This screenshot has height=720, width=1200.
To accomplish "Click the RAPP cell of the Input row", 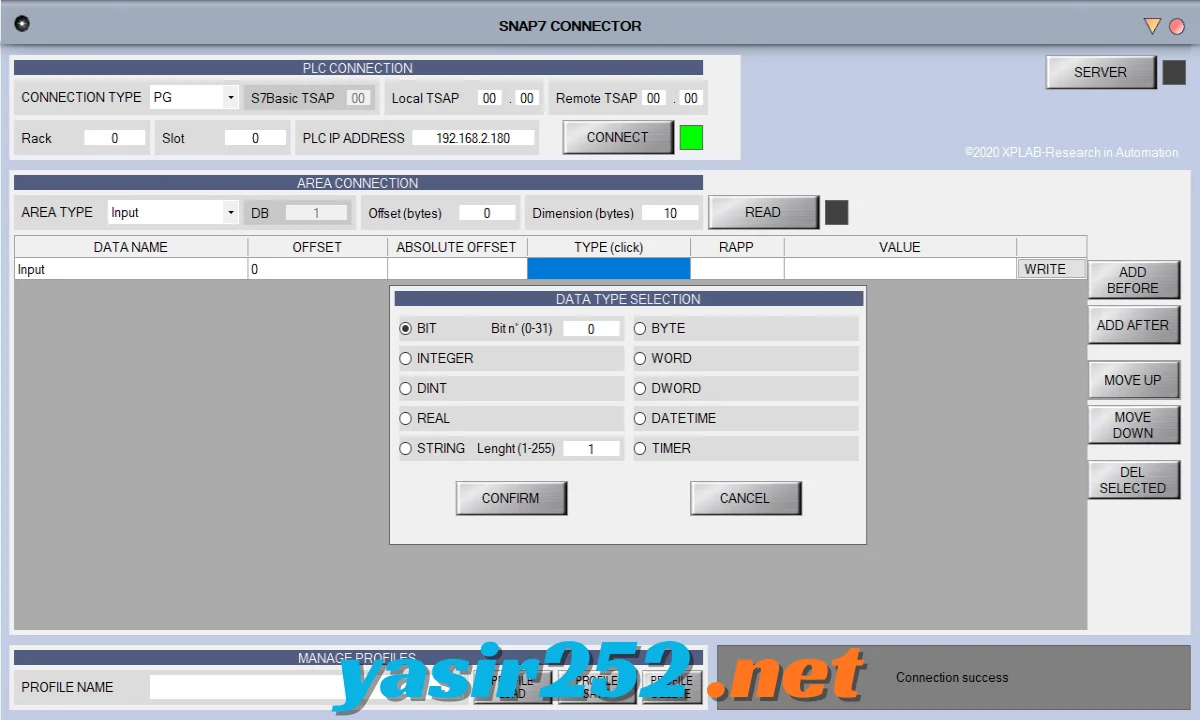I will (x=737, y=269).
